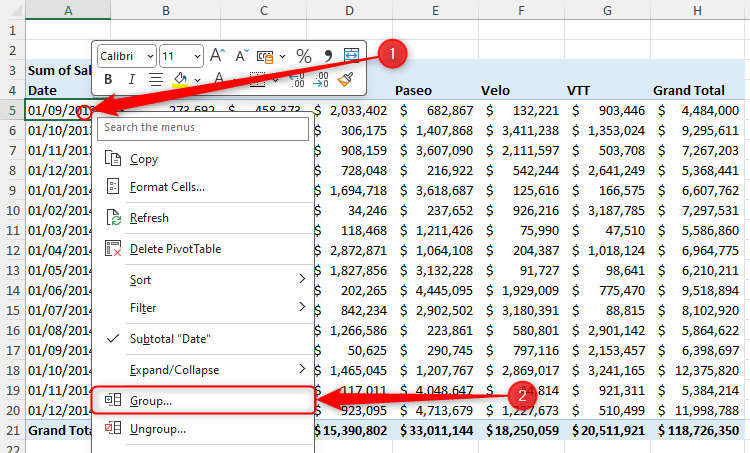Image resolution: width=750 pixels, height=453 pixels.
Task: Select row 21 header
Action: click(12, 431)
